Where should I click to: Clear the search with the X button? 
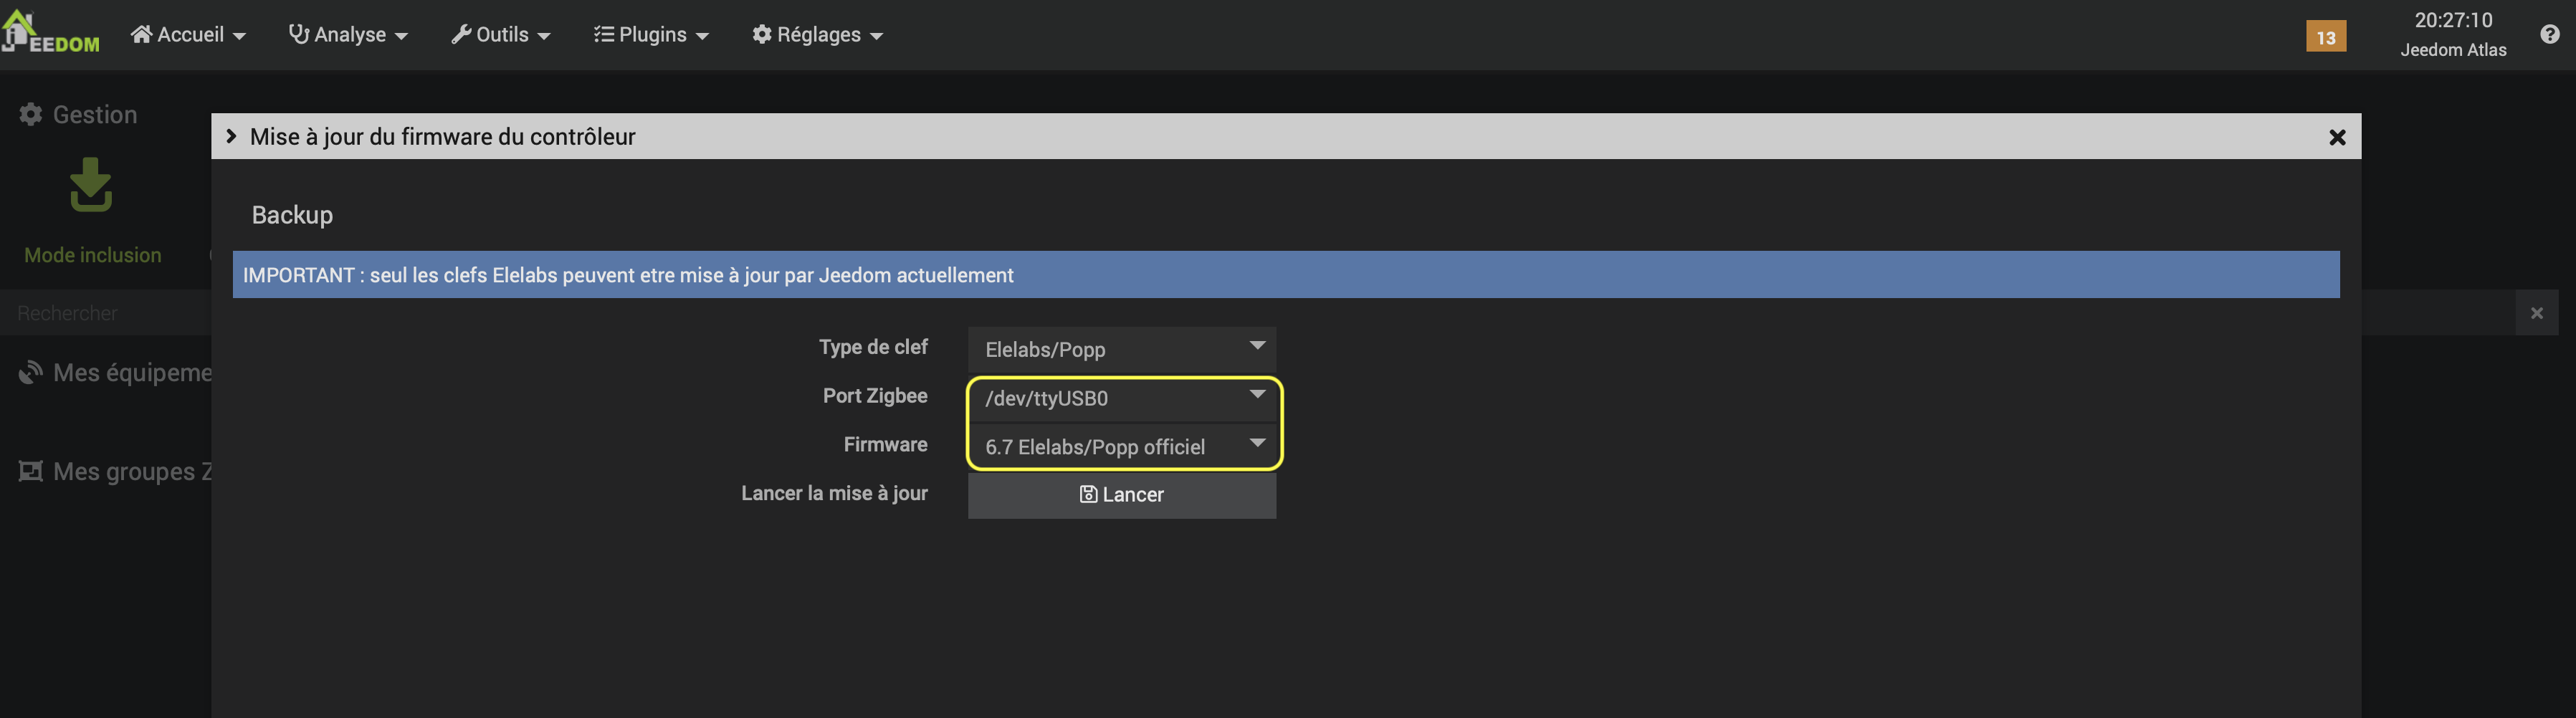(2536, 313)
